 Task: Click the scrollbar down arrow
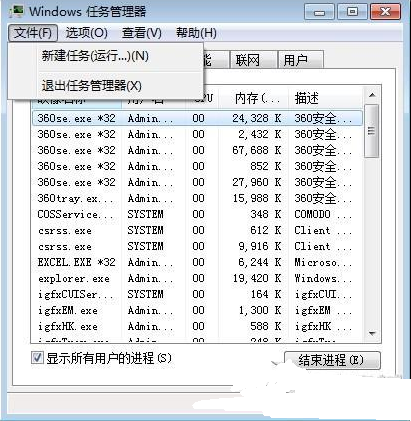pos(372,333)
